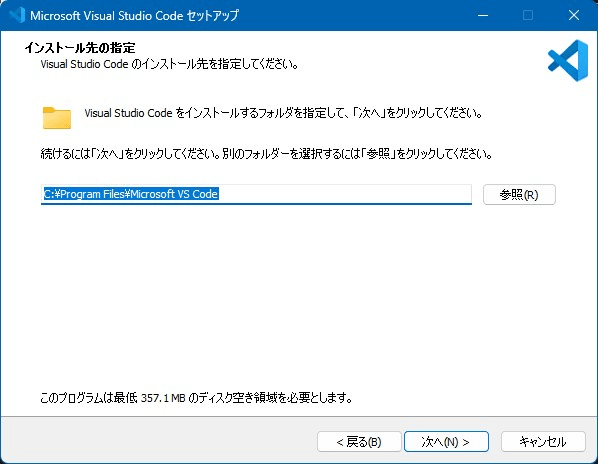This screenshot has height=464, width=598.
Task: Click the disabled maximize button
Action: click(x=528, y=15)
